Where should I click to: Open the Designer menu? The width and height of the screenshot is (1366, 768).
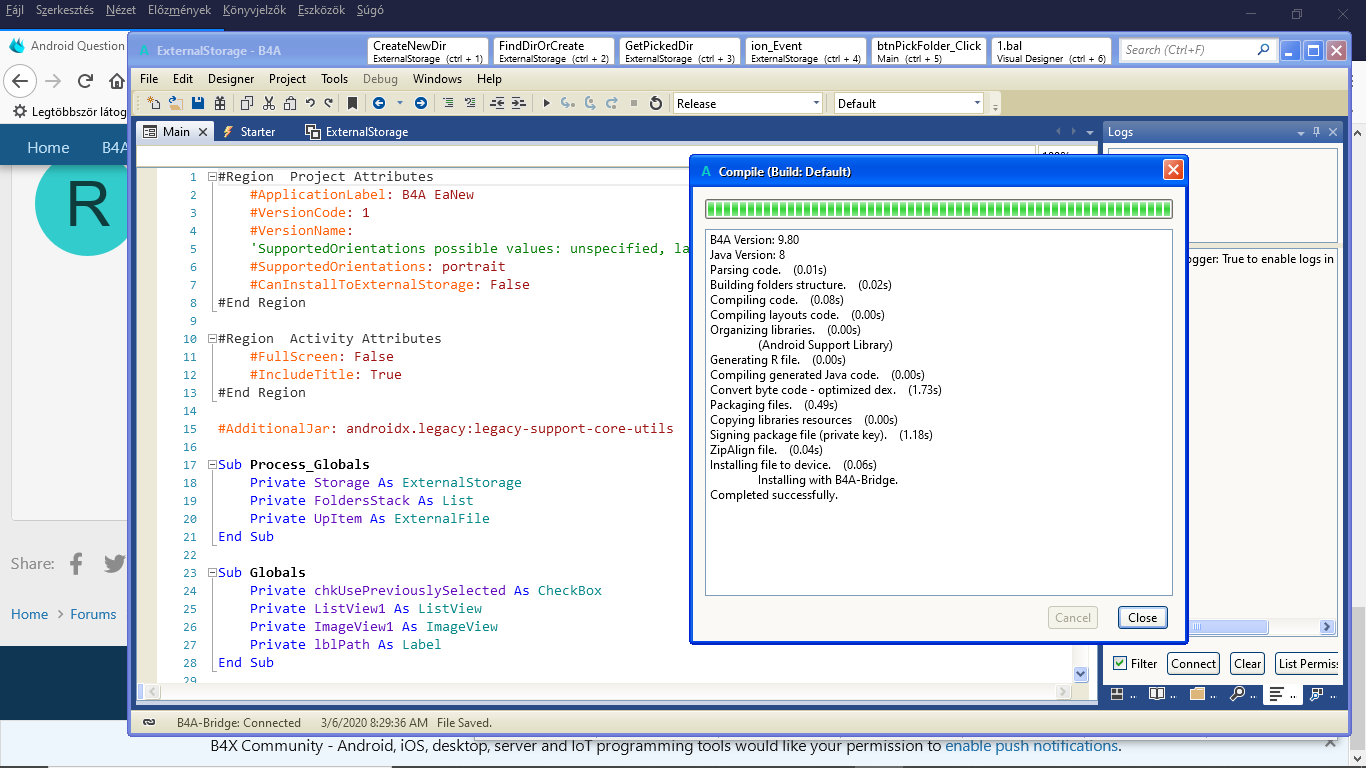(231, 79)
